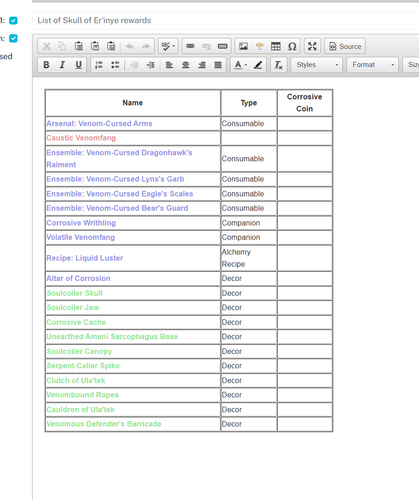Click the button-shaped insert icon
Viewport: 419px width, 500px height.
[x=223, y=46]
